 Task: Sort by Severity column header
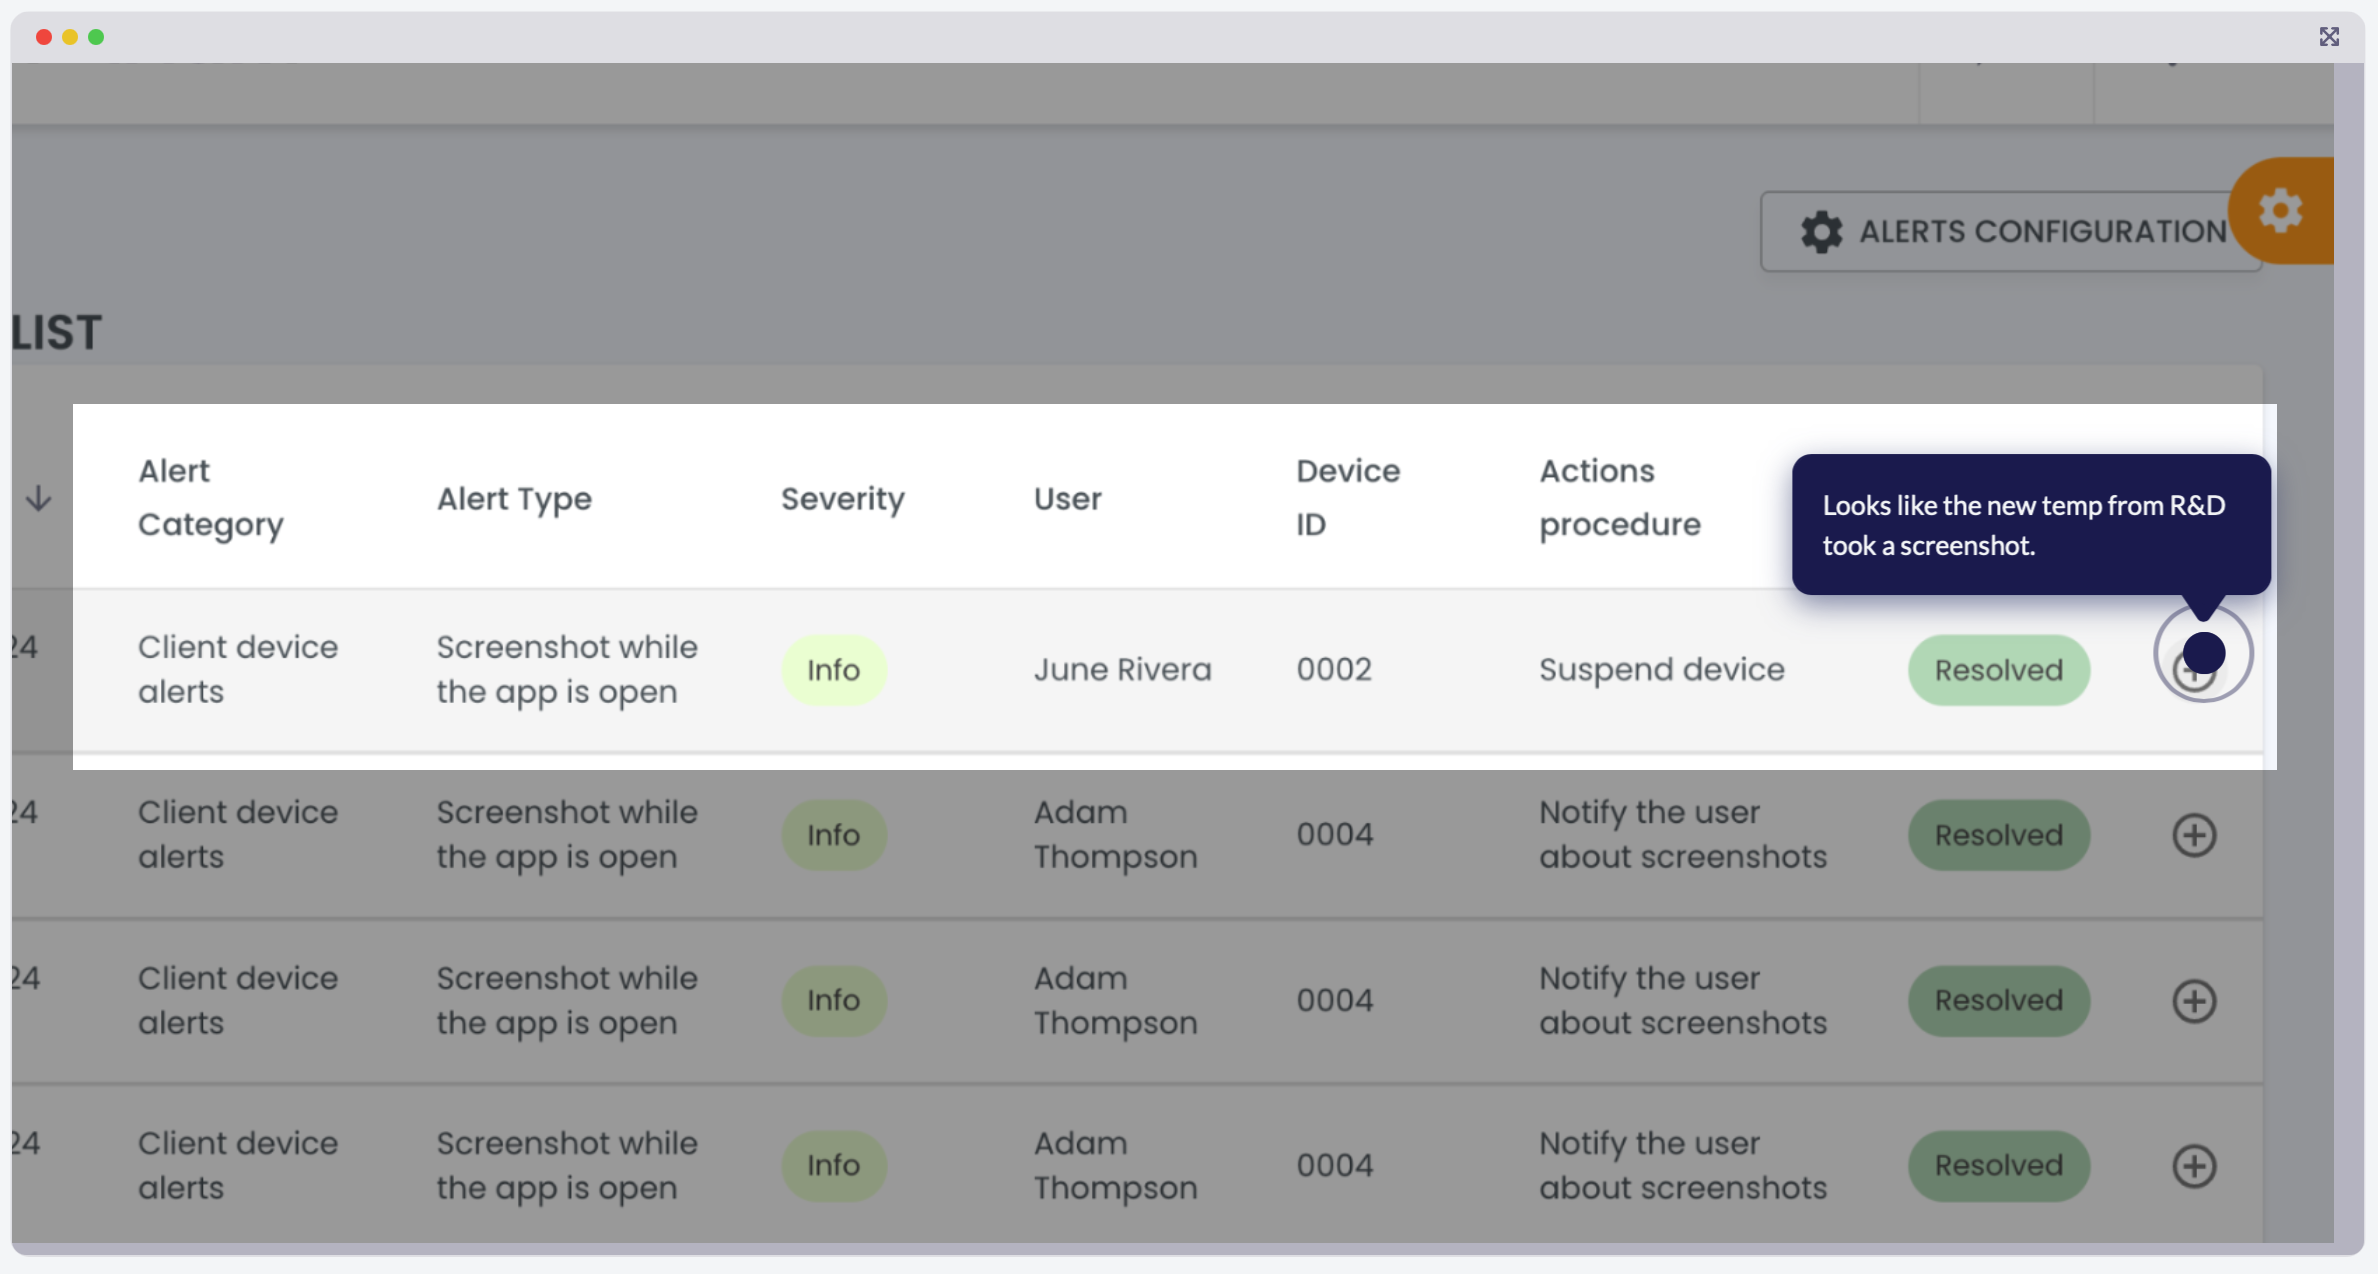[x=843, y=498]
